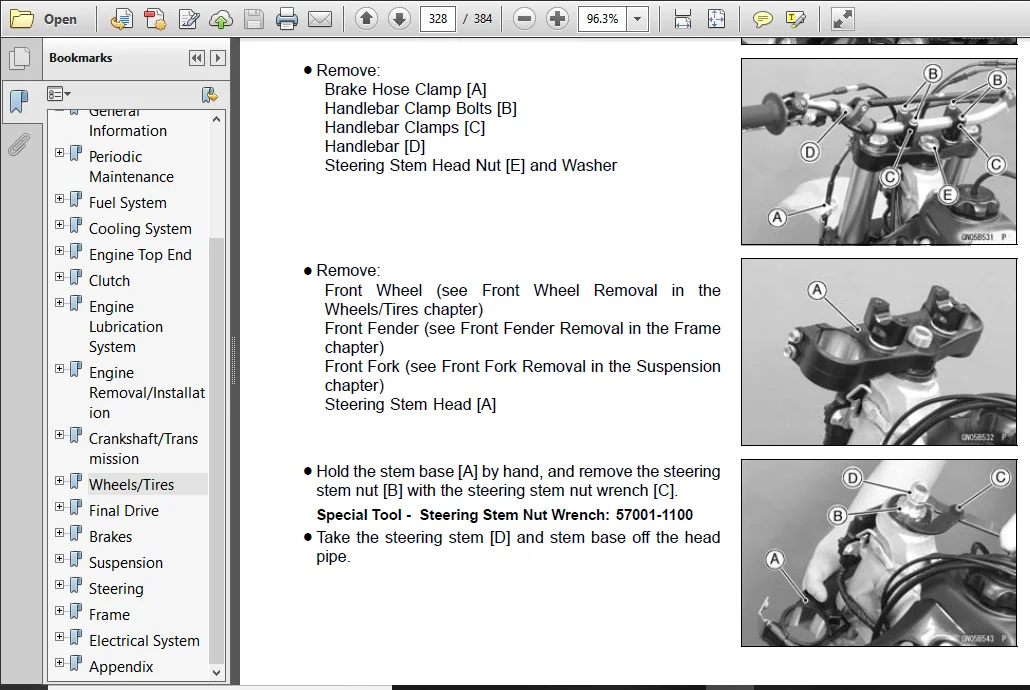Add a sticky note comment
Viewport: 1030px width, 690px height.
click(x=762, y=20)
